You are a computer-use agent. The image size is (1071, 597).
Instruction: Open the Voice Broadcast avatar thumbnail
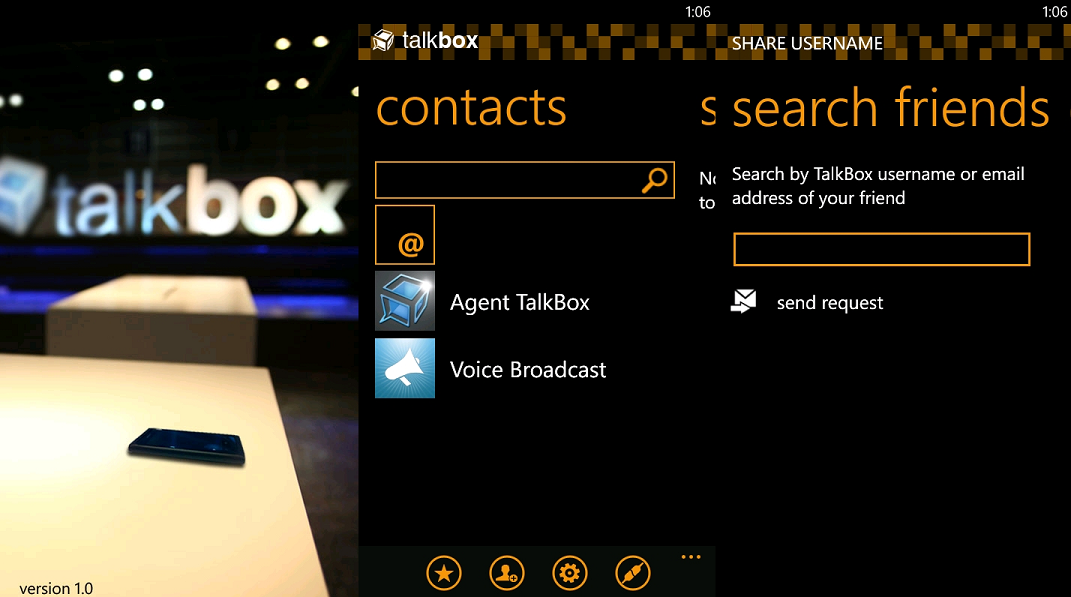[404, 368]
